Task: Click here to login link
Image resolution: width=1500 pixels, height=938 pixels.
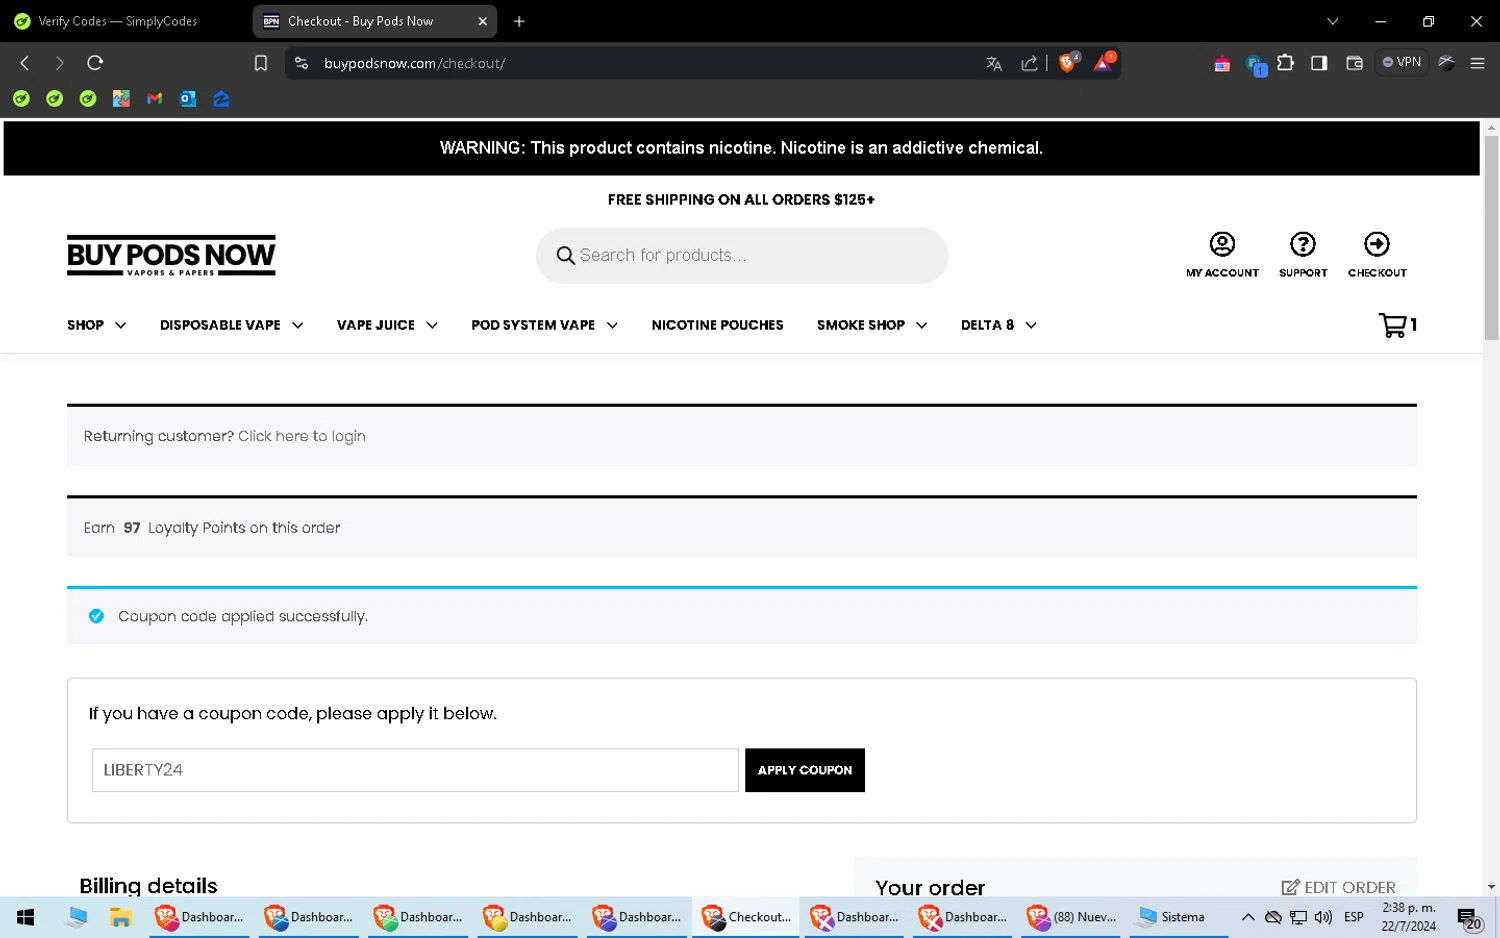Action: pos(301,436)
